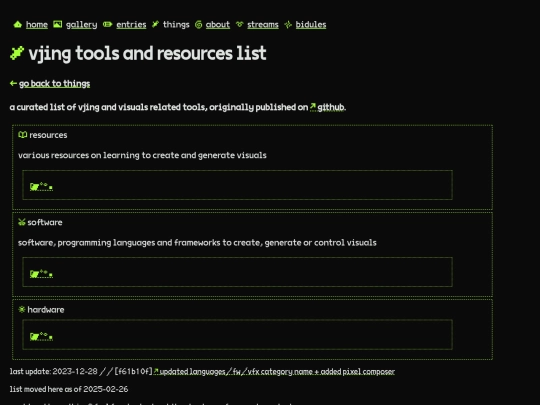
Task: Click external arrow icon before commit message
Action: coord(156,371)
